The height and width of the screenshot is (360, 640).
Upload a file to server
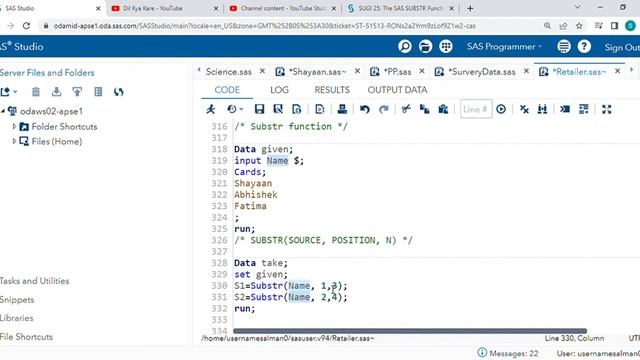[x=77, y=92]
